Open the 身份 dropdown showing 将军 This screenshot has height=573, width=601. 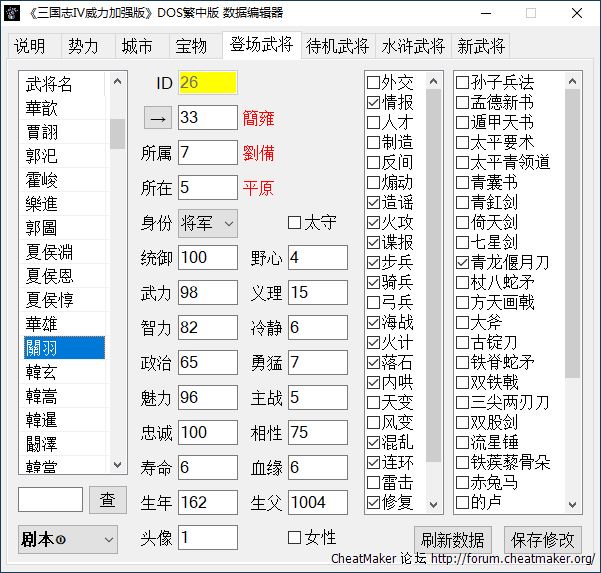click(x=208, y=222)
